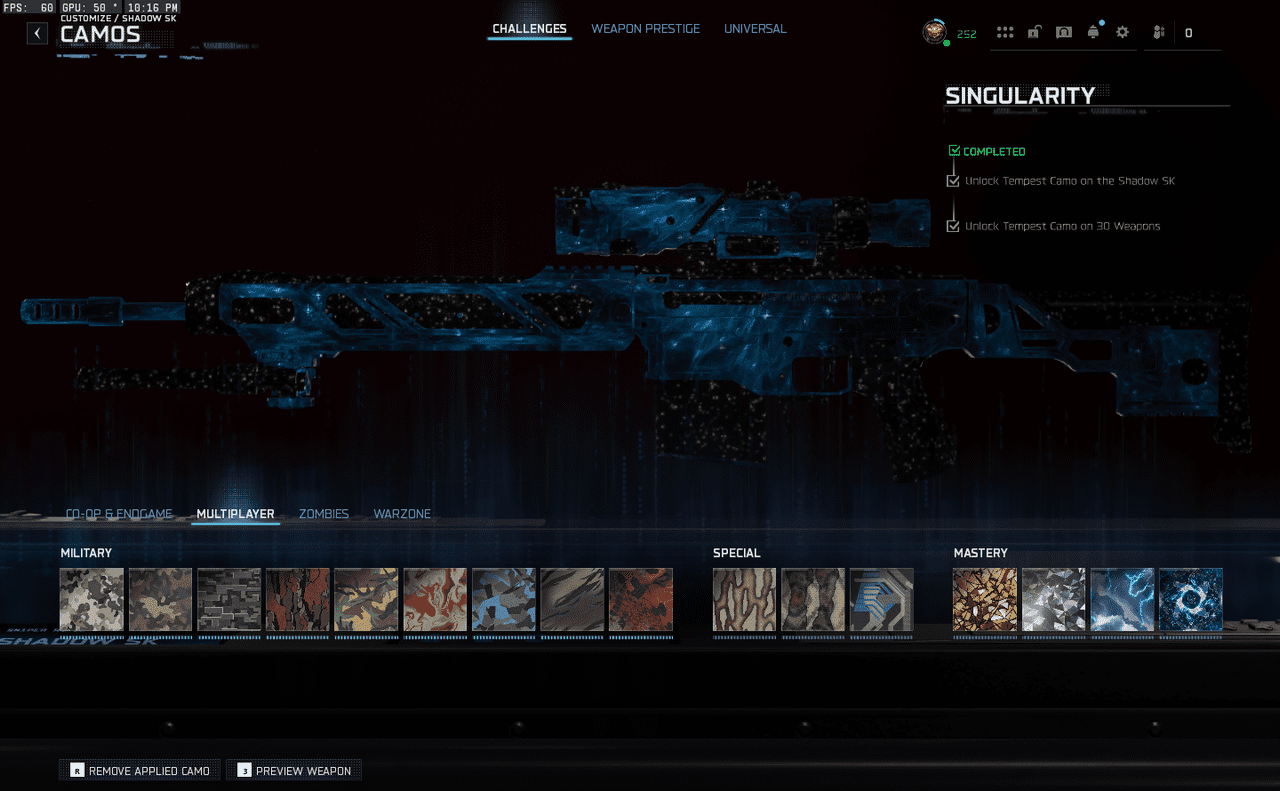This screenshot has height=791, width=1280.
Task: Open the social friends party icon
Action: (x=1159, y=33)
